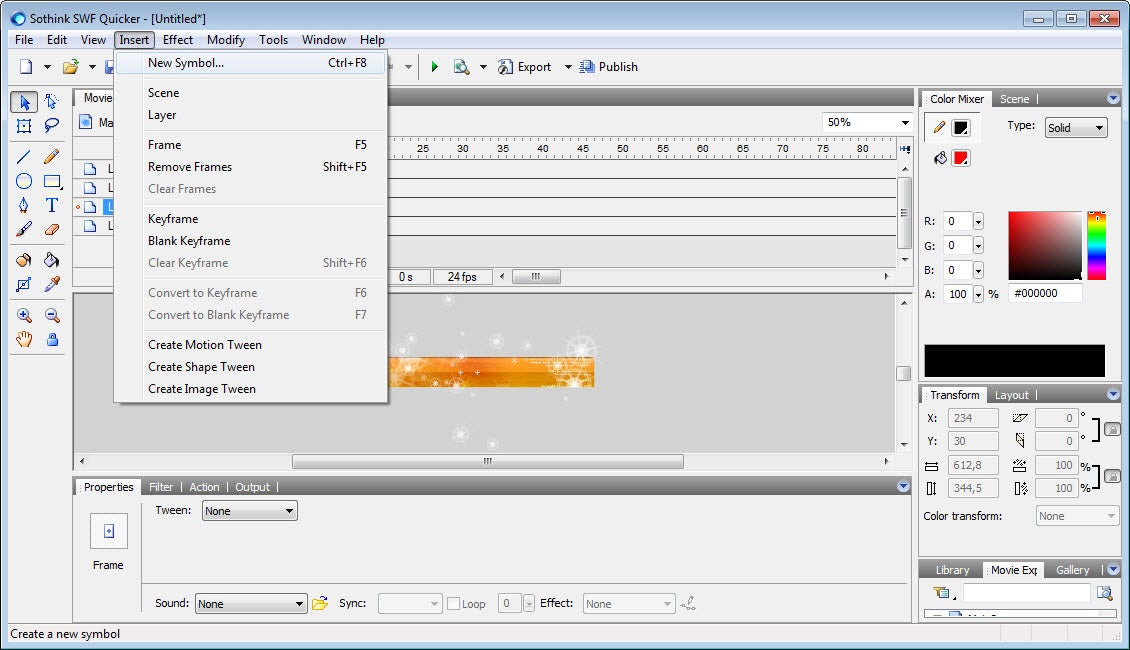Switch to the Filter tab
The image size is (1130, 650).
tap(161, 487)
